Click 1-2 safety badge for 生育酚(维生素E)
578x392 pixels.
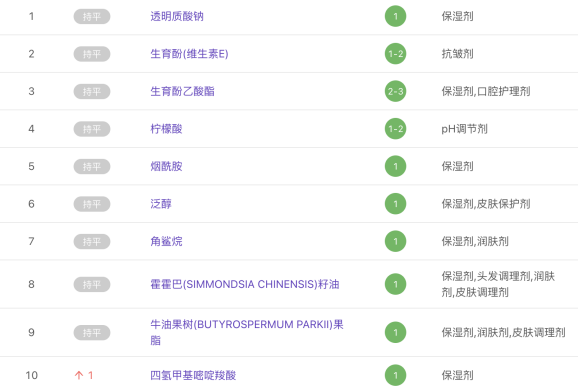(396, 54)
